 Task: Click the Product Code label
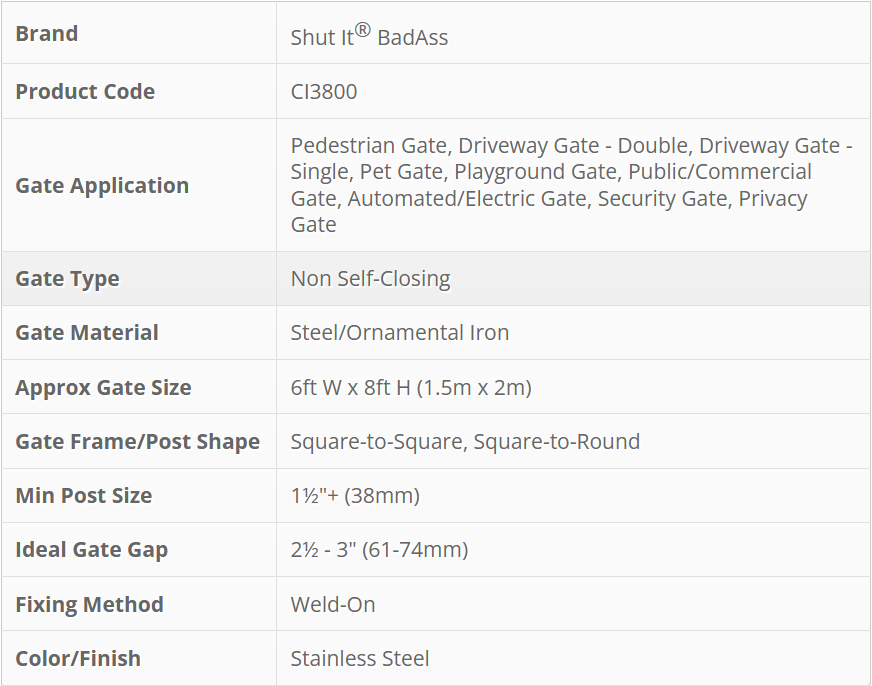click(85, 91)
